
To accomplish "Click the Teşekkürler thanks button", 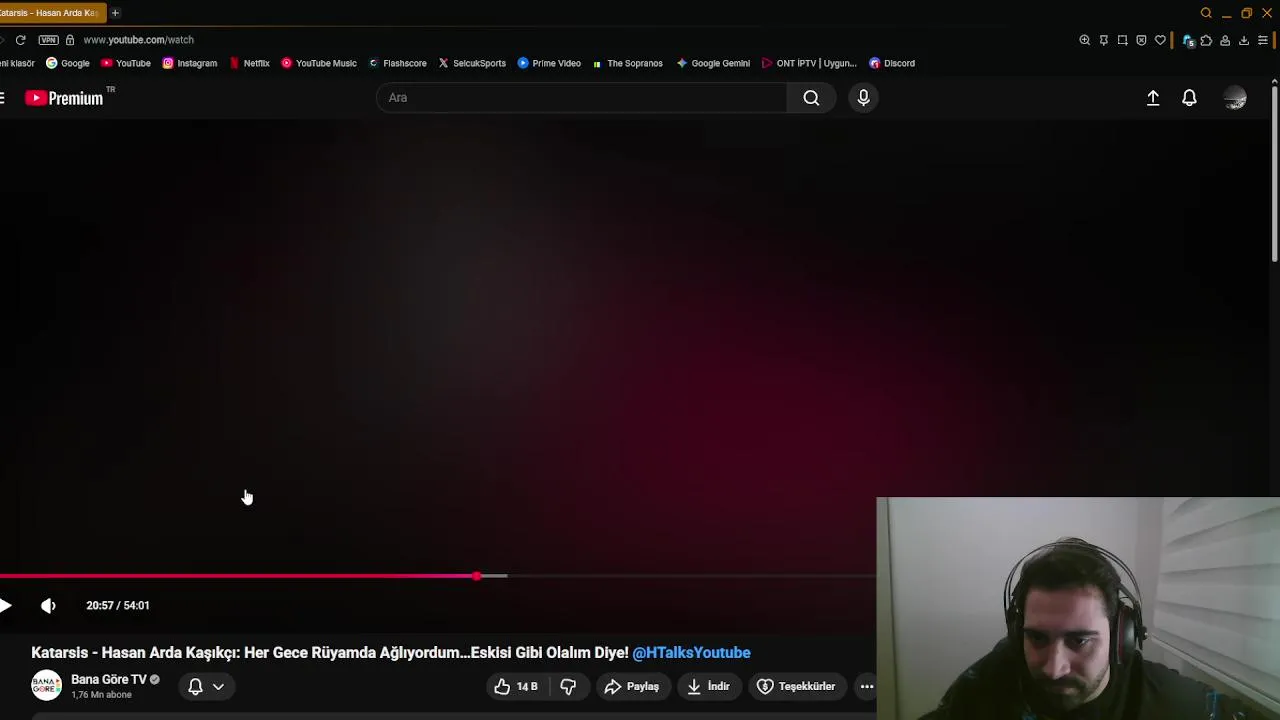I will pyautogui.click(x=796, y=686).
